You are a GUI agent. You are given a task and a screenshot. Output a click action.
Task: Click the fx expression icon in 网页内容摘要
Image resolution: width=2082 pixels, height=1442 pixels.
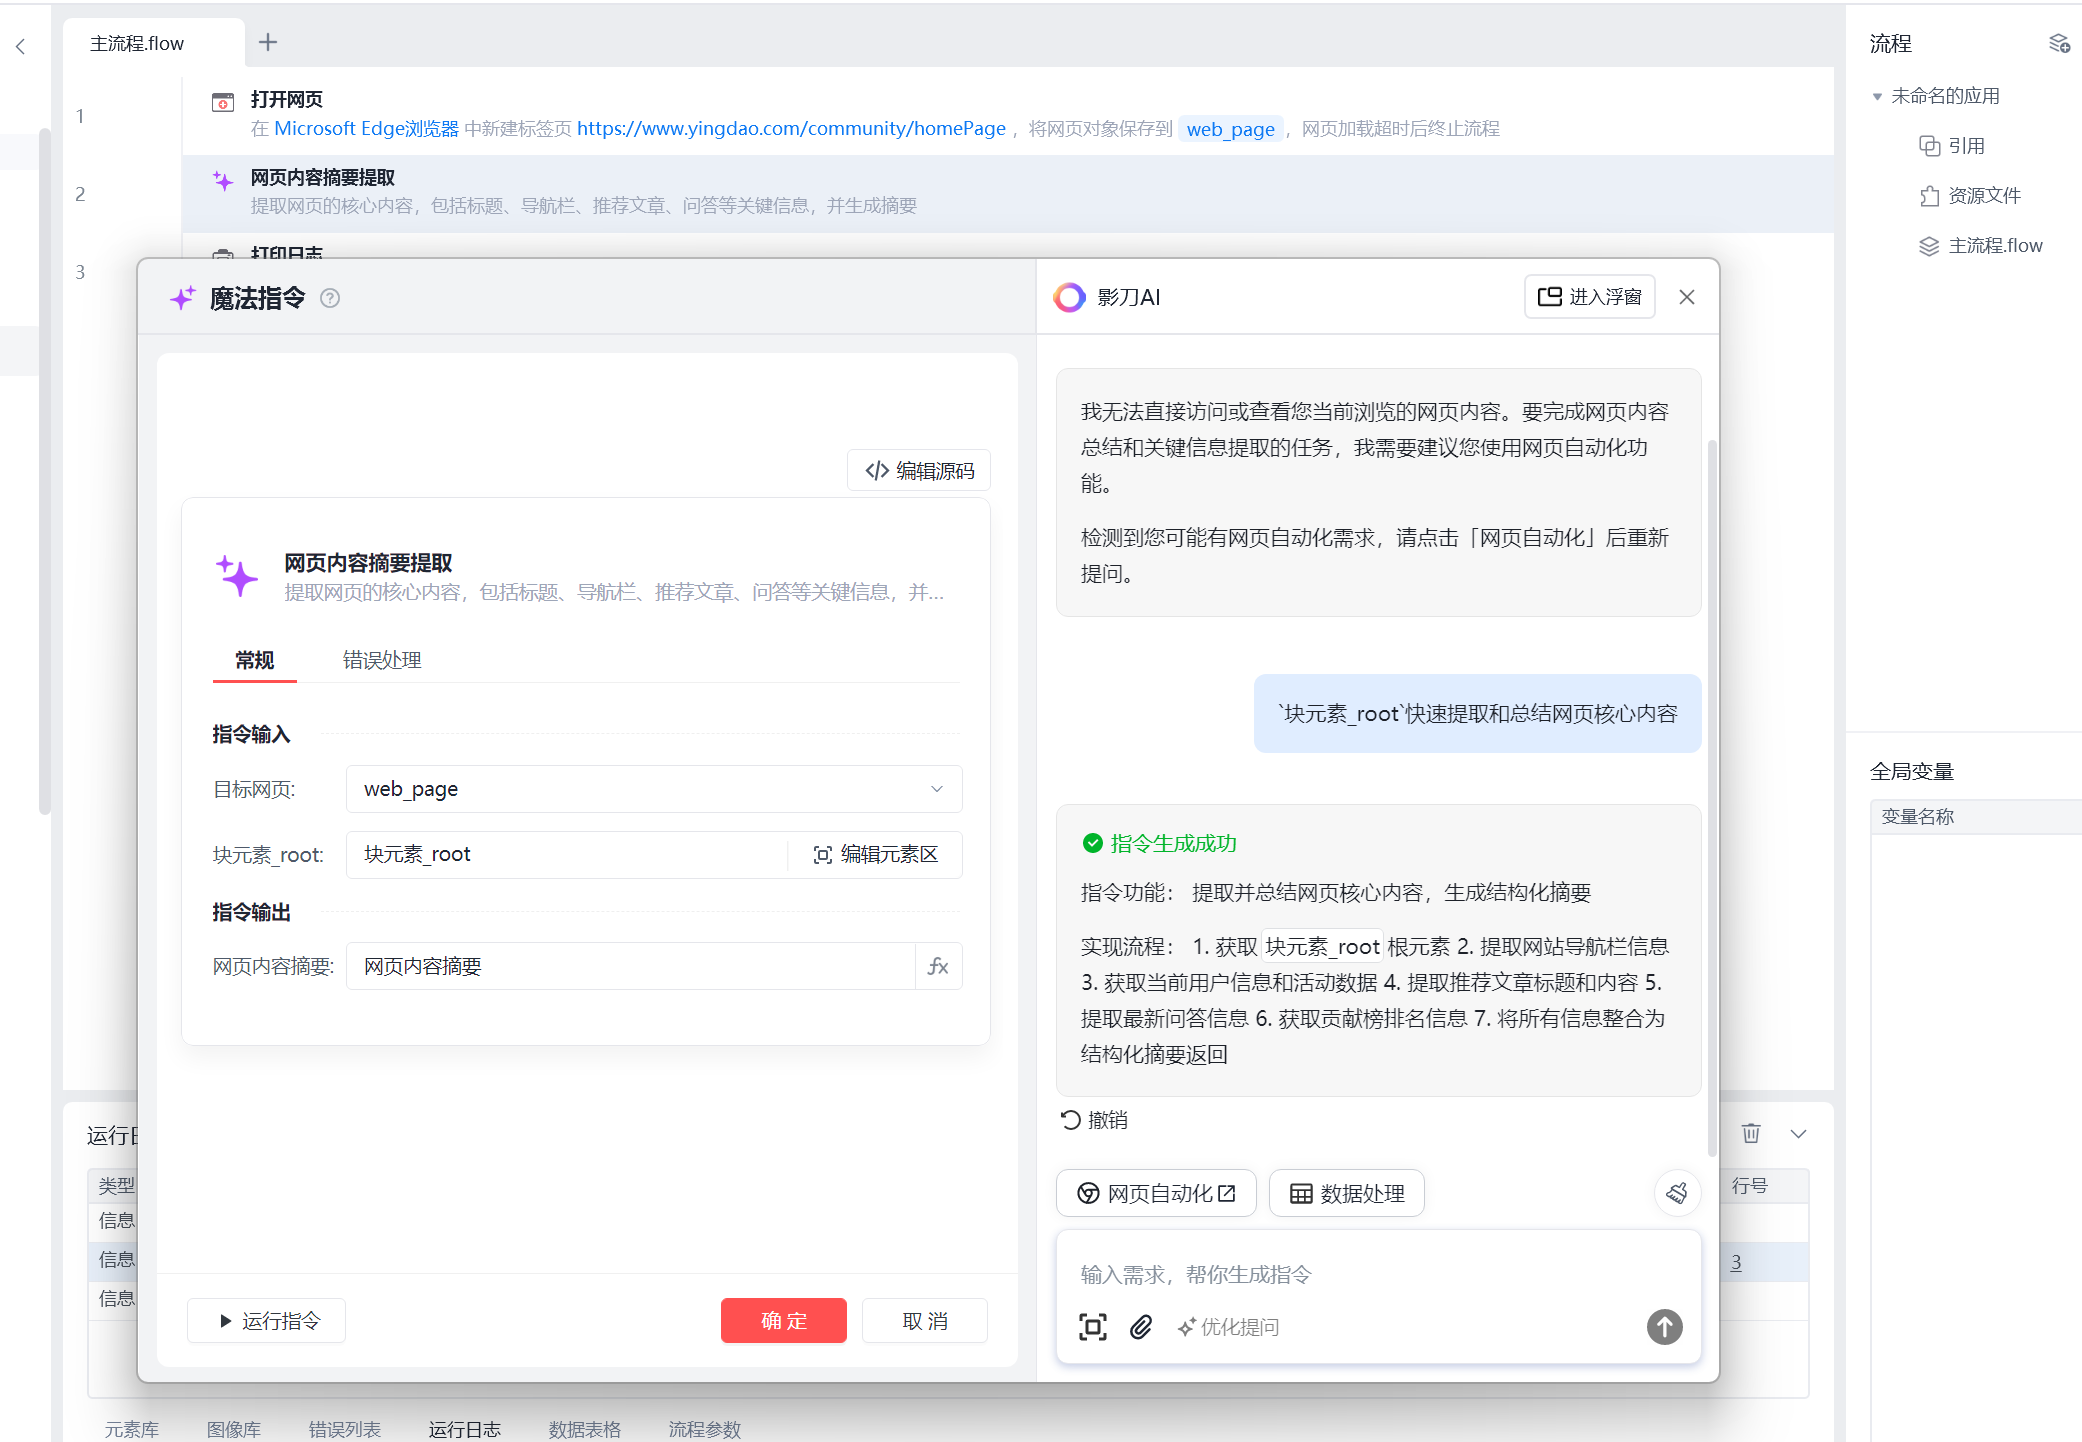(x=938, y=966)
